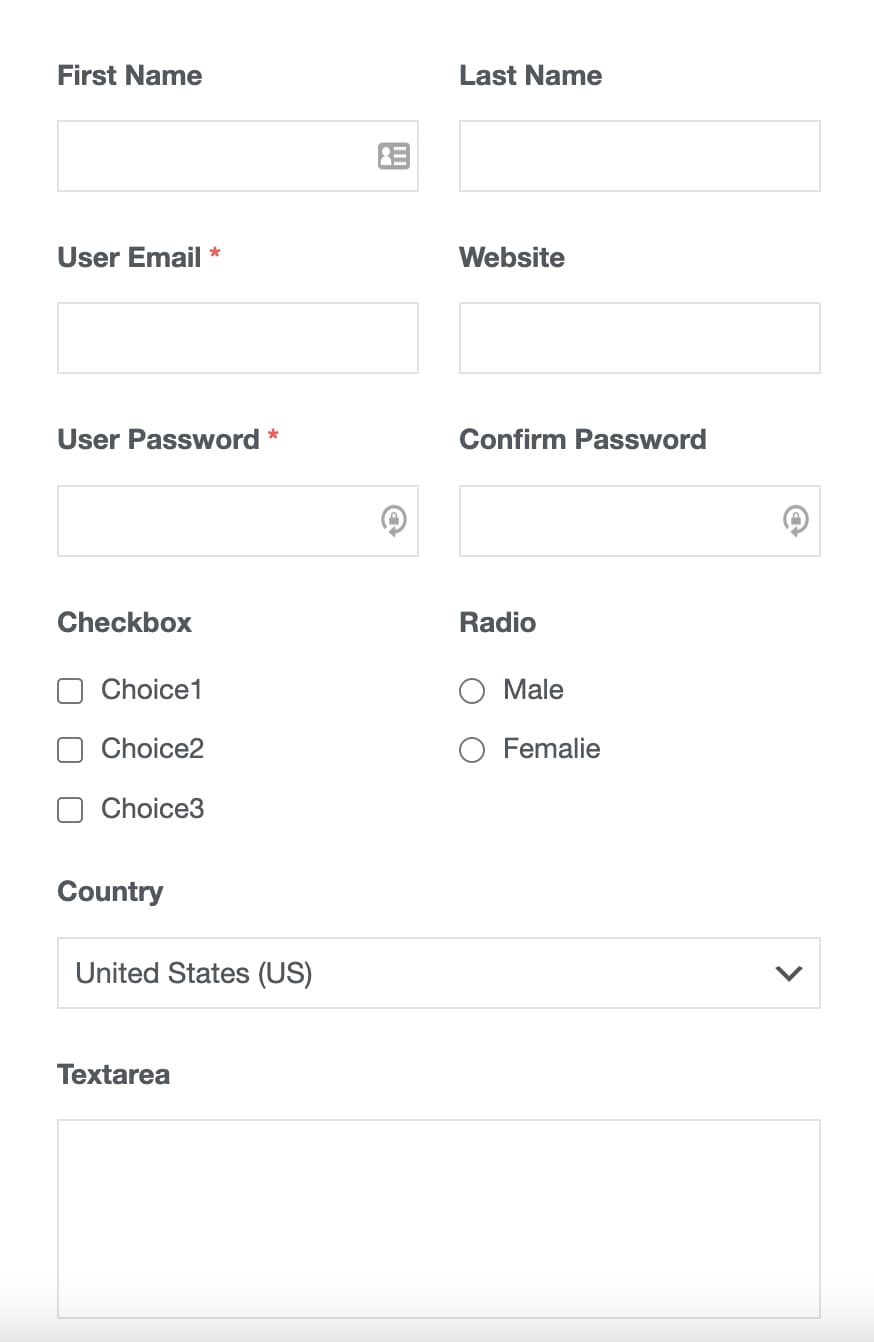
Task: Click the Choice2 label text
Action: (153, 749)
